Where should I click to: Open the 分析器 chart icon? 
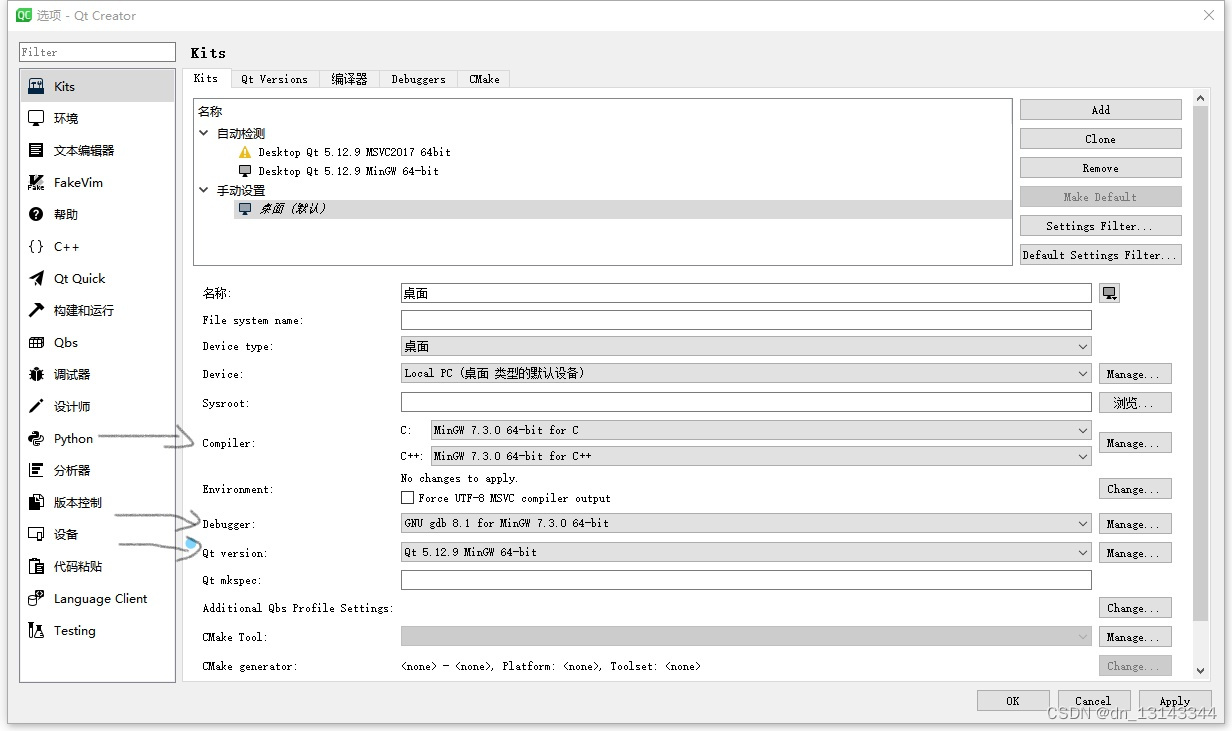[x=36, y=470]
